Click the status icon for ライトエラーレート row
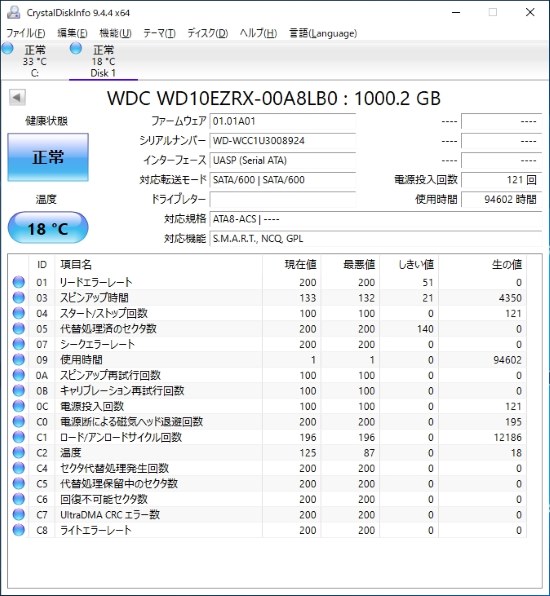 click(19, 530)
